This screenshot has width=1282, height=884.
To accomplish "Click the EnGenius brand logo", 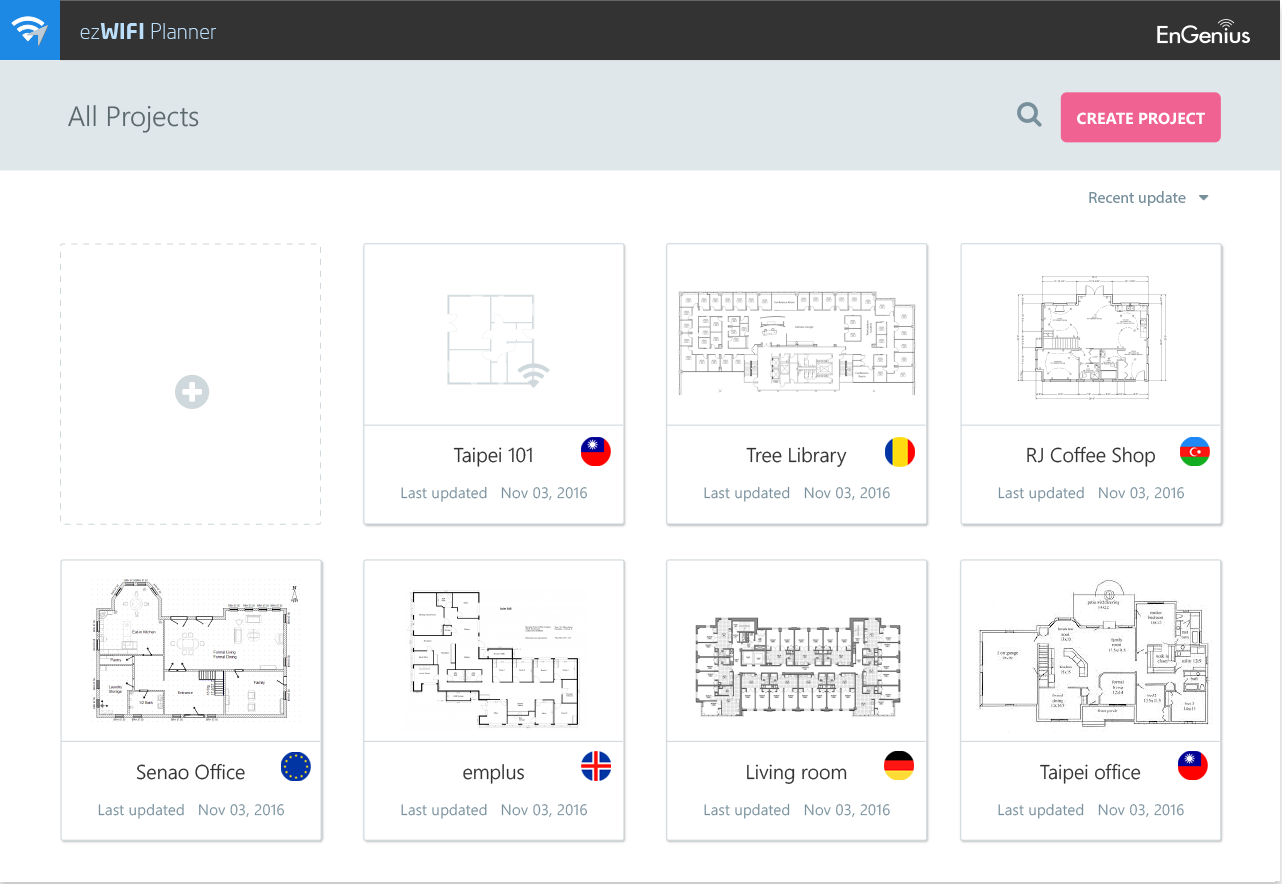I will (1204, 32).
